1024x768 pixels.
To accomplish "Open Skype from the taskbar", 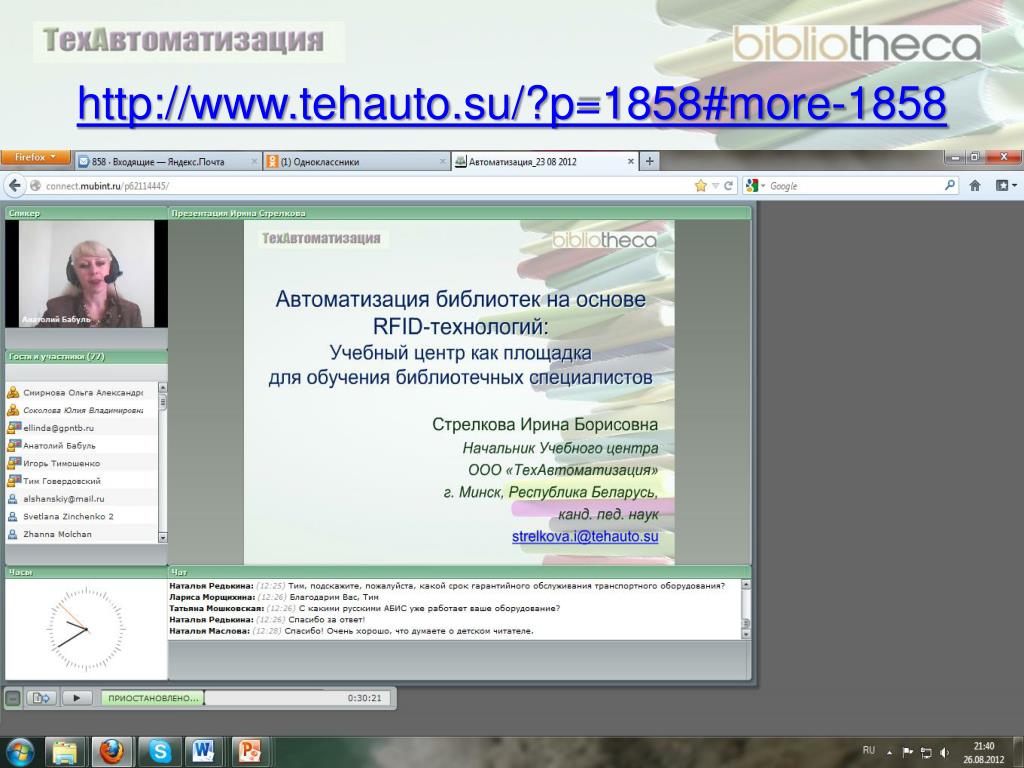I will 159,752.
